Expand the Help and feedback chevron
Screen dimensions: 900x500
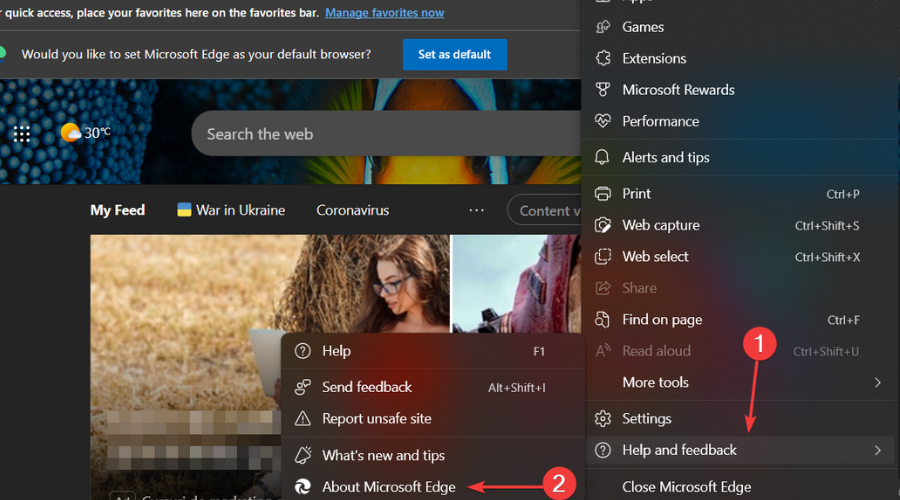tap(877, 451)
